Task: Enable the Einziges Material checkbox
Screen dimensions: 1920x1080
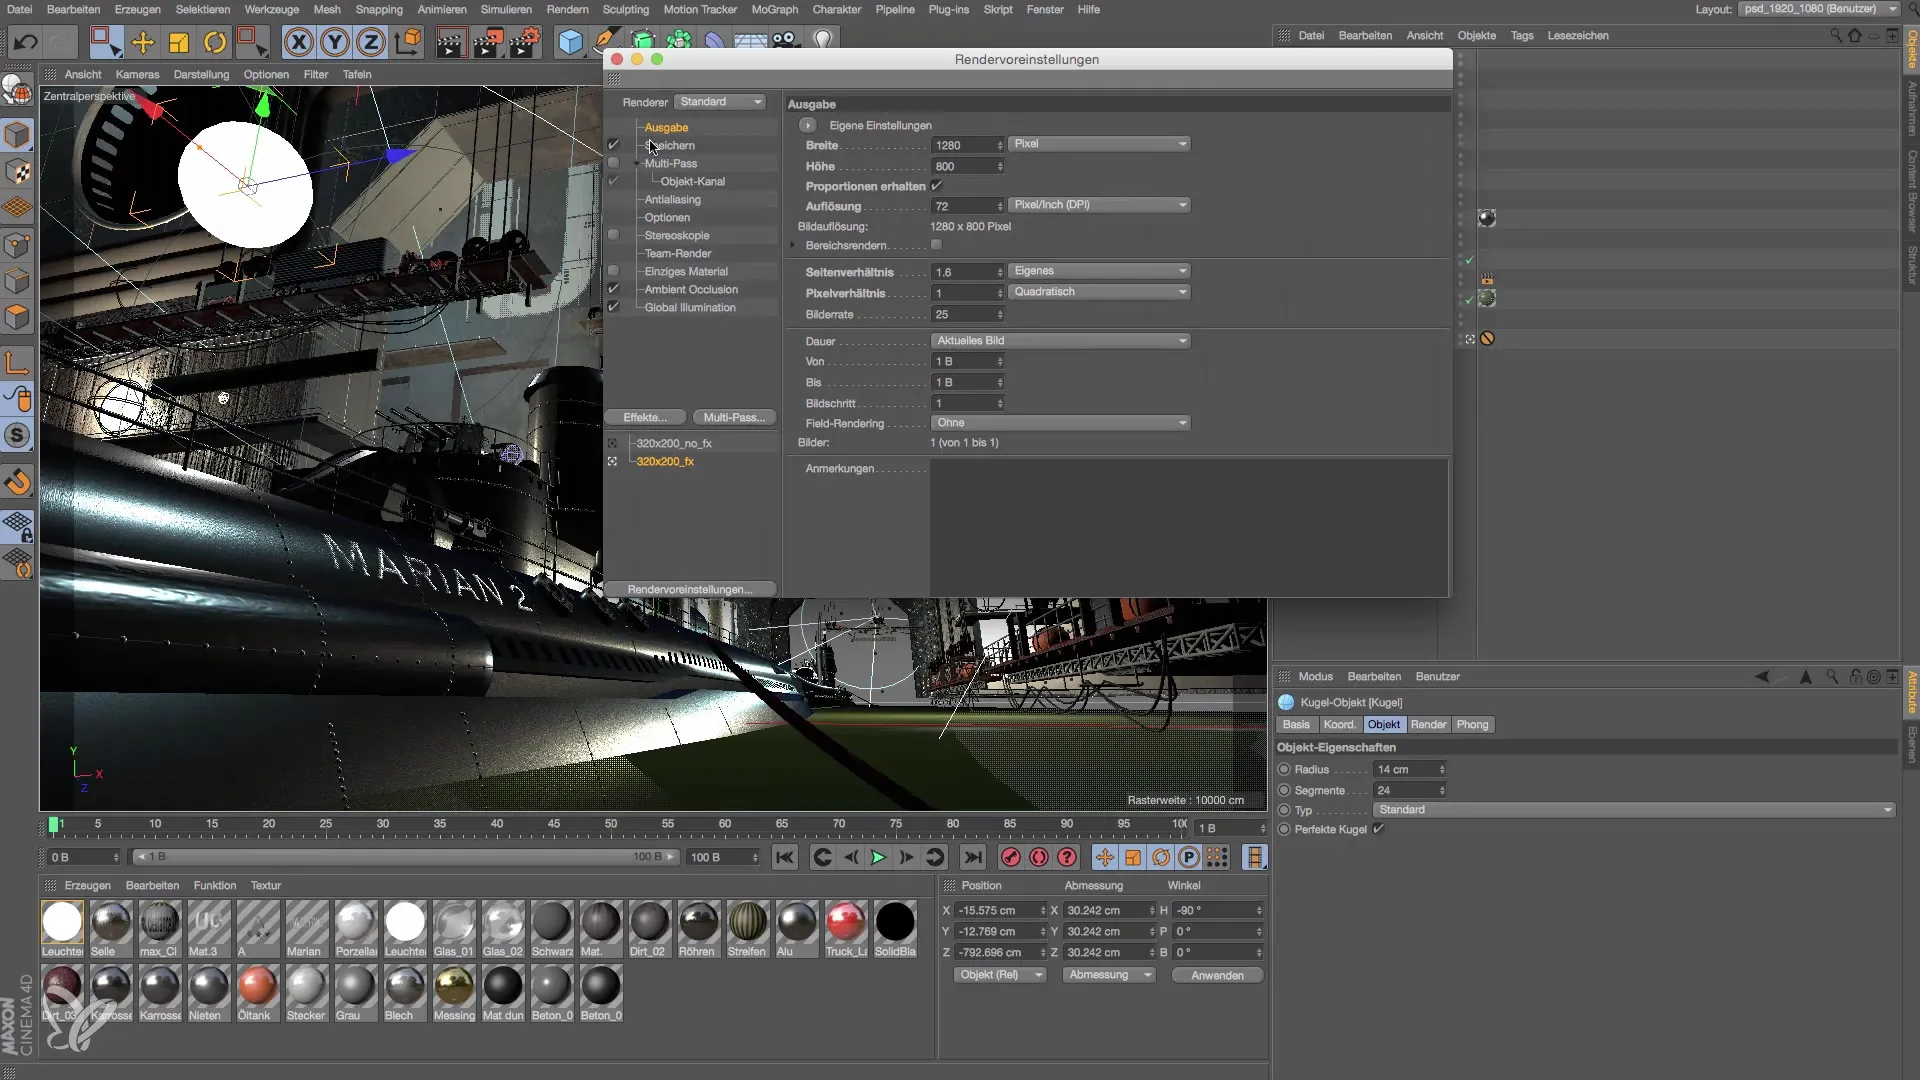Action: [614, 271]
